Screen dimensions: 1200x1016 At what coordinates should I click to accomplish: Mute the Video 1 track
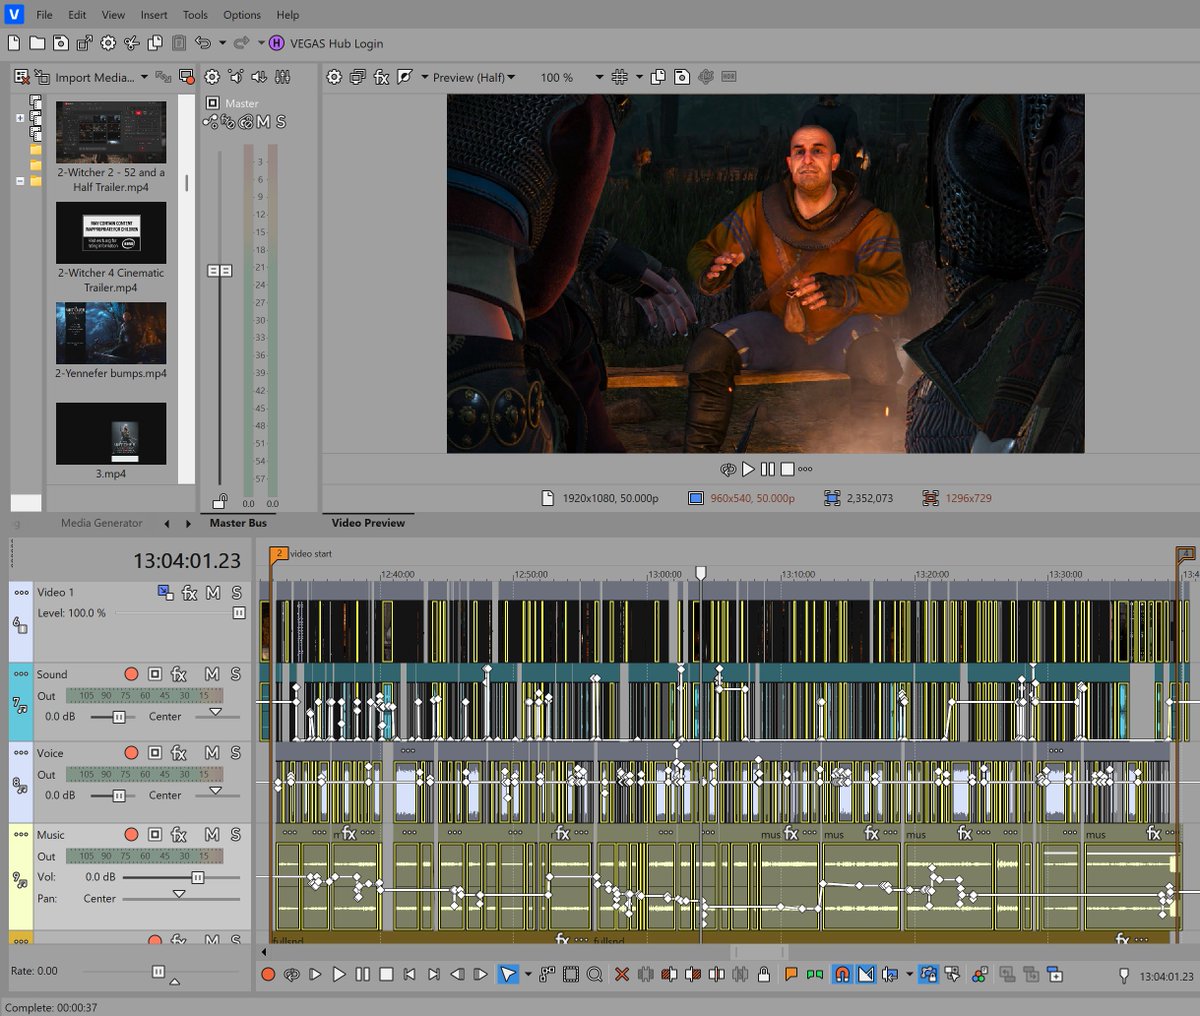(213, 593)
